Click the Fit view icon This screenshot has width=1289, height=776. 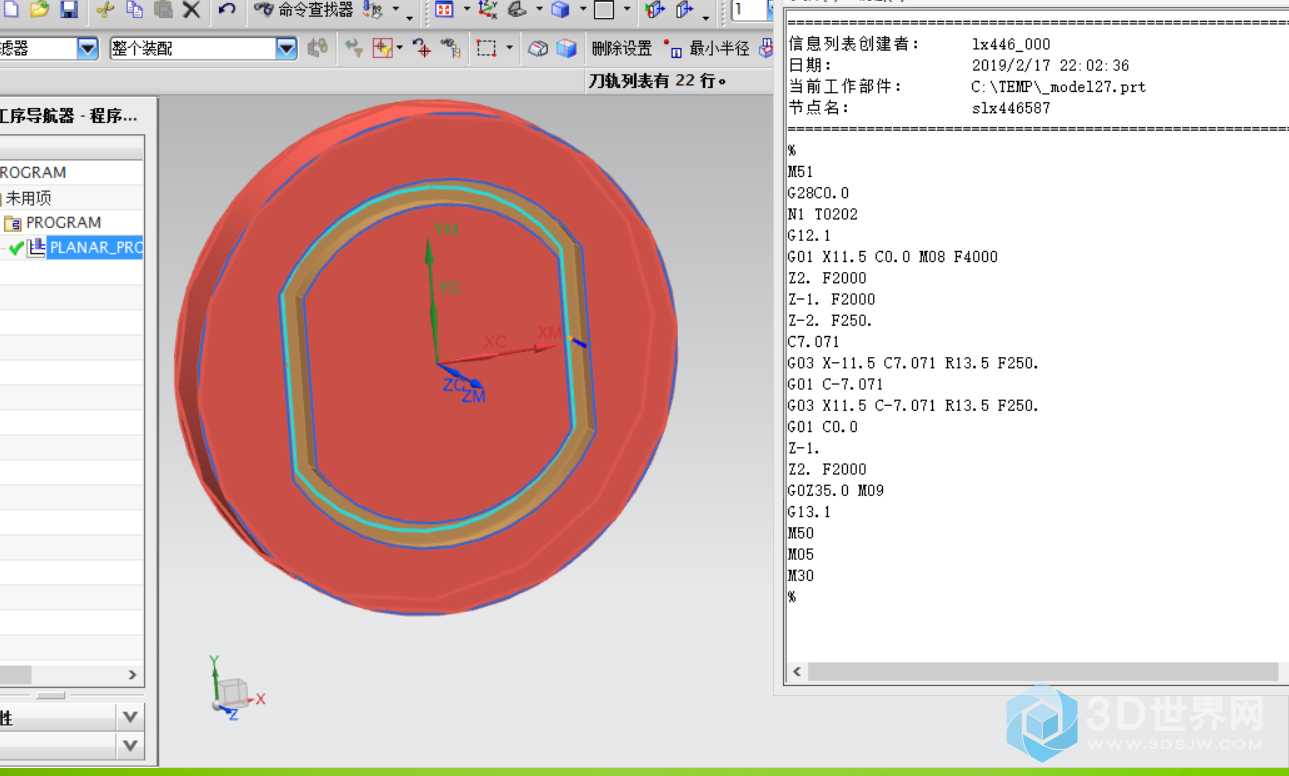[x=444, y=10]
